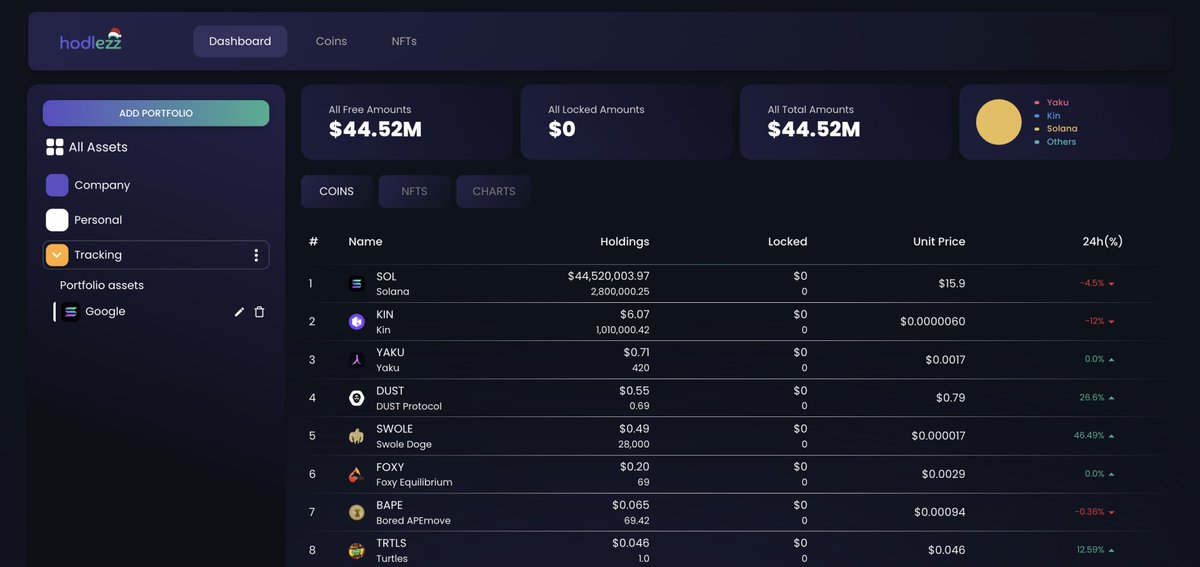Click the KIN down arrow at -12%

[x=1111, y=322]
